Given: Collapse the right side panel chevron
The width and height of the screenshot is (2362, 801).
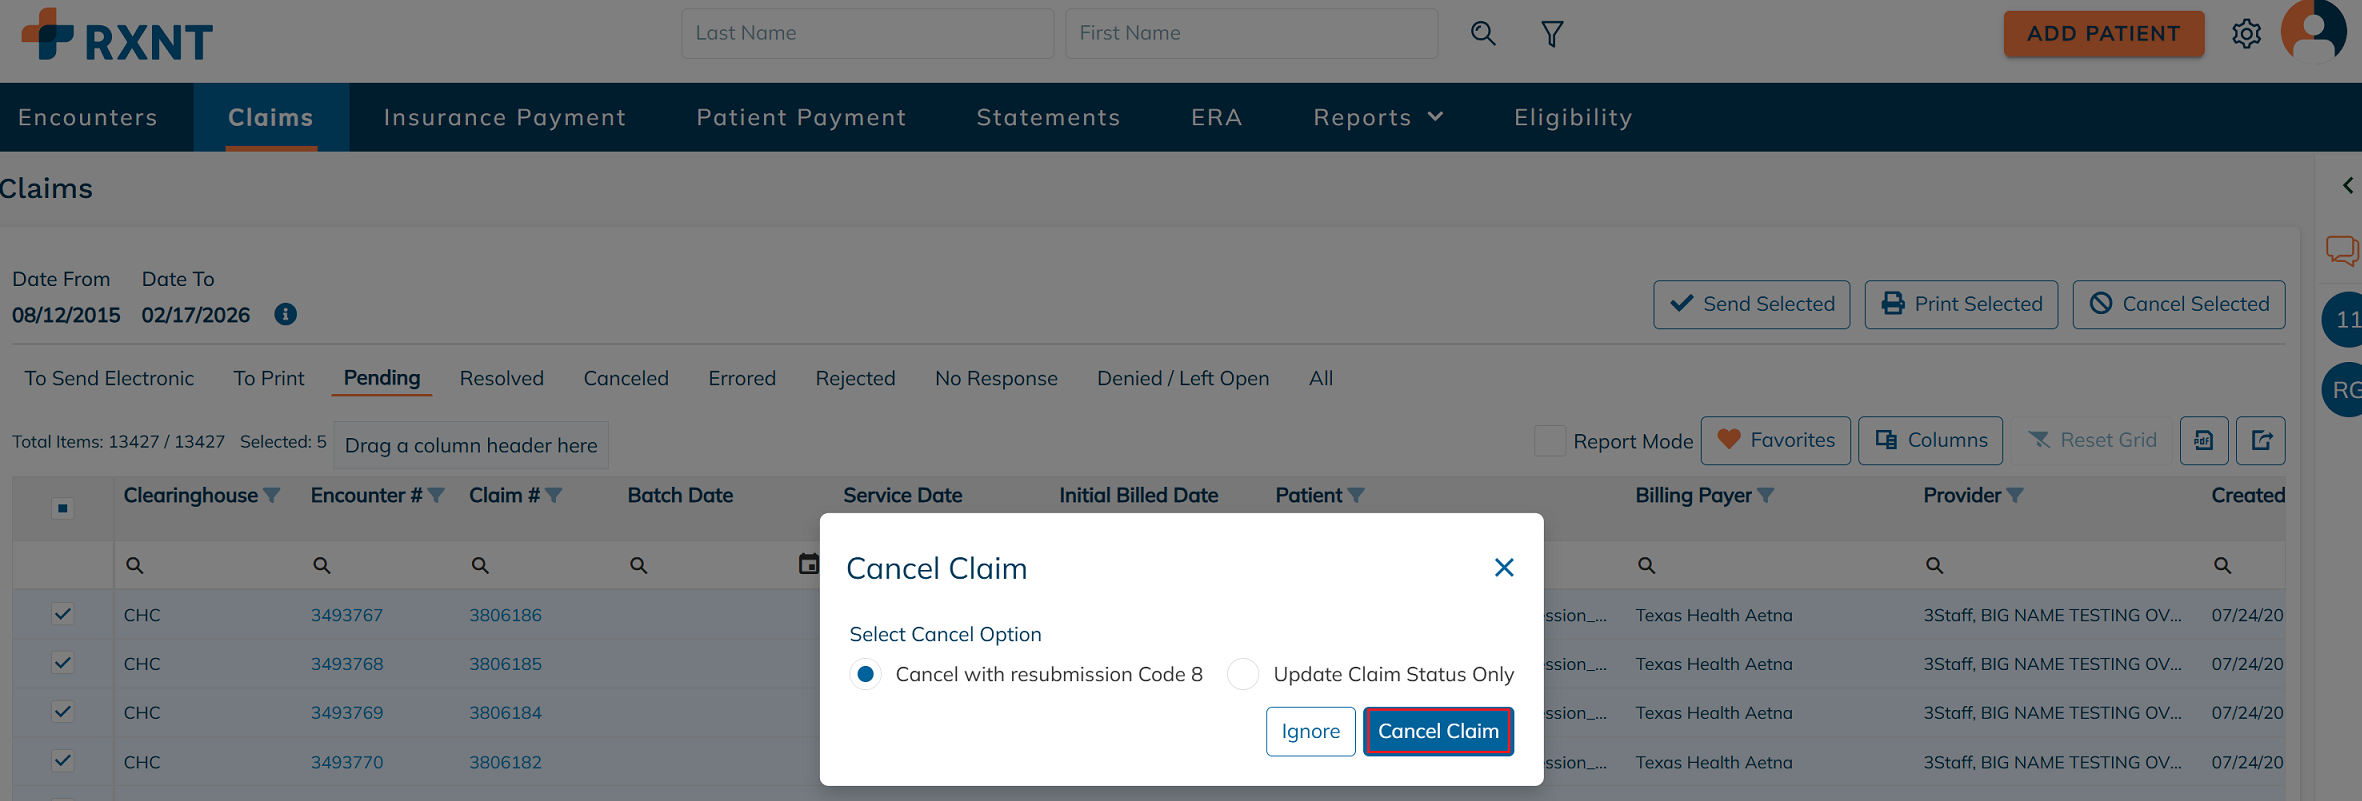Looking at the screenshot, I should tap(2348, 186).
